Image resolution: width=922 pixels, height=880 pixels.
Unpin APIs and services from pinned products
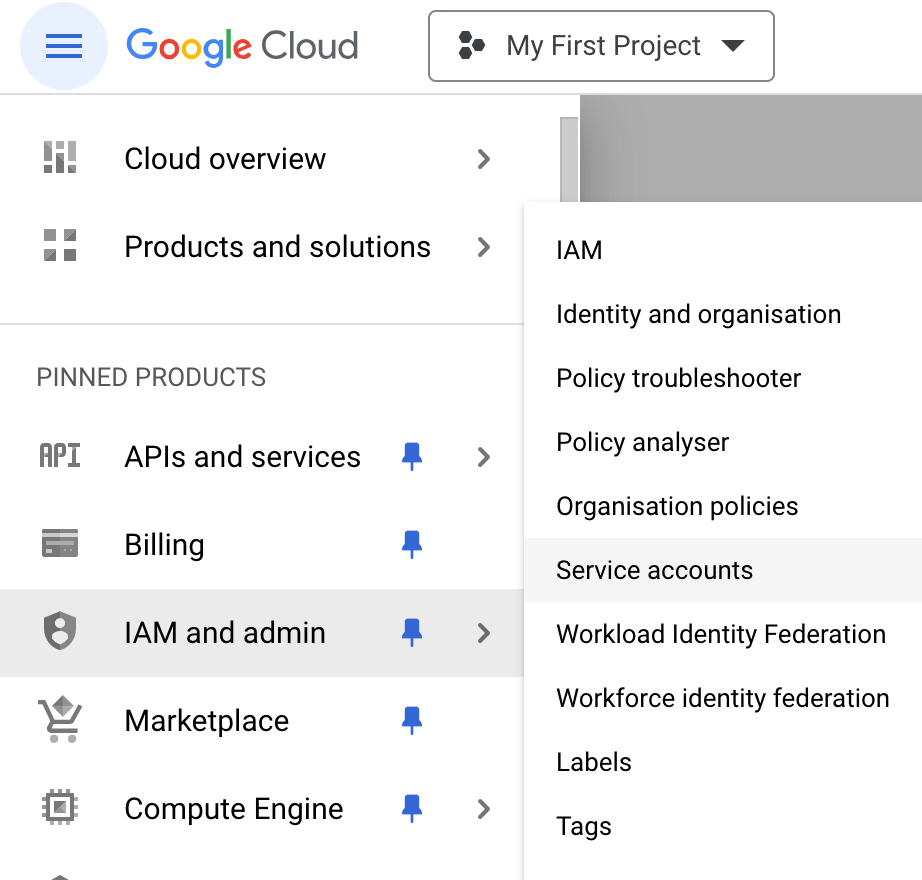[411, 456]
